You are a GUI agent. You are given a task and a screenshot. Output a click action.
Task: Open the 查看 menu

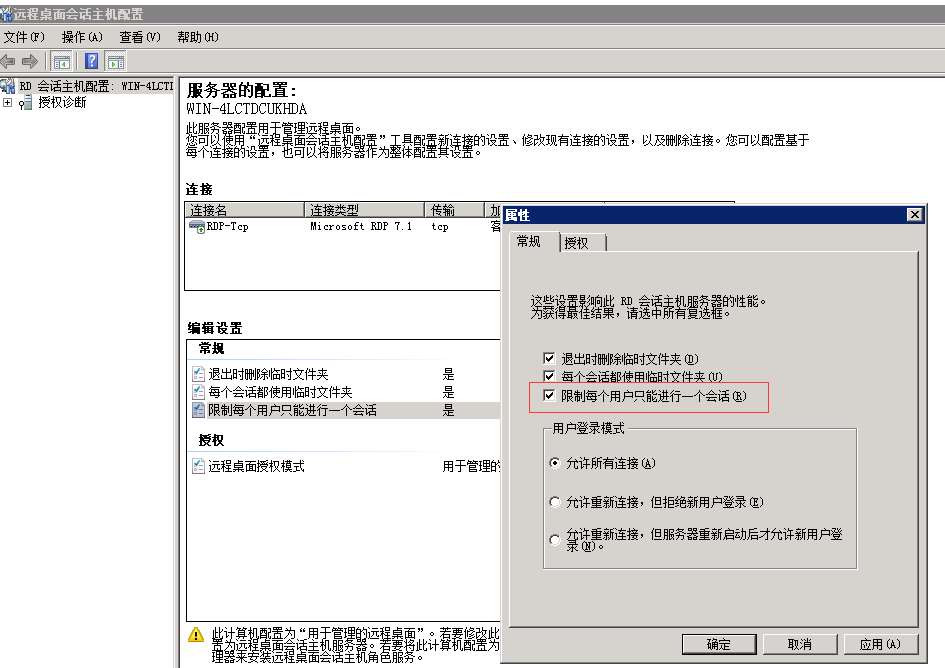pos(138,36)
